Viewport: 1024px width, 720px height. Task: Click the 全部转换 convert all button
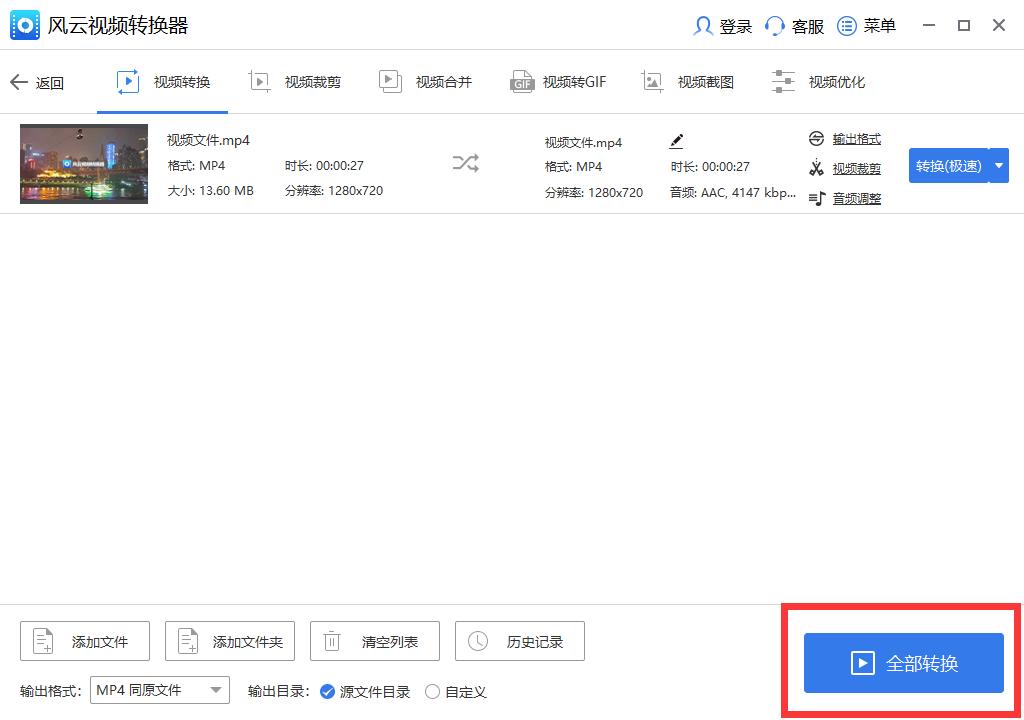903,662
